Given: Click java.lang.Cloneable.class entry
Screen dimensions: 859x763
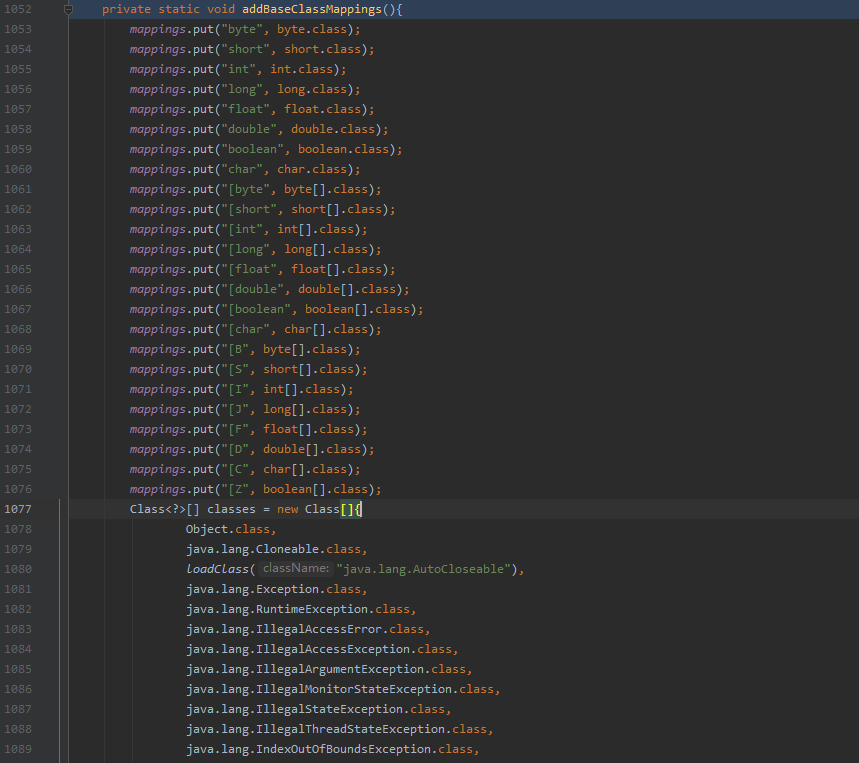Looking at the screenshot, I should (273, 549).
